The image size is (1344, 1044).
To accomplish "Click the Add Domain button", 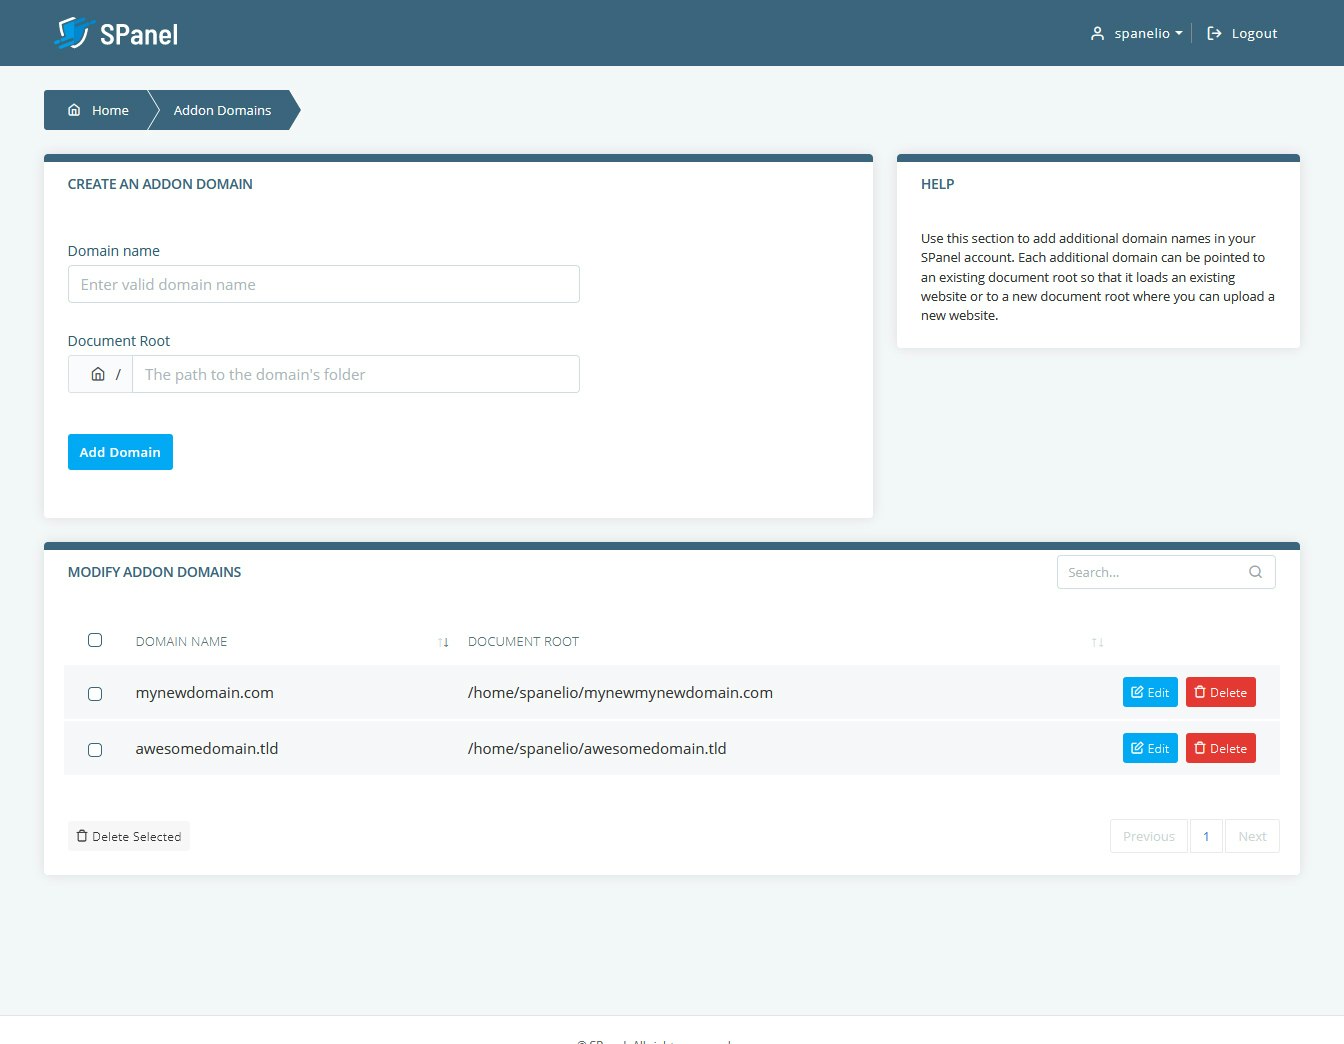I will pyautogui.click(x=120, y=452).
